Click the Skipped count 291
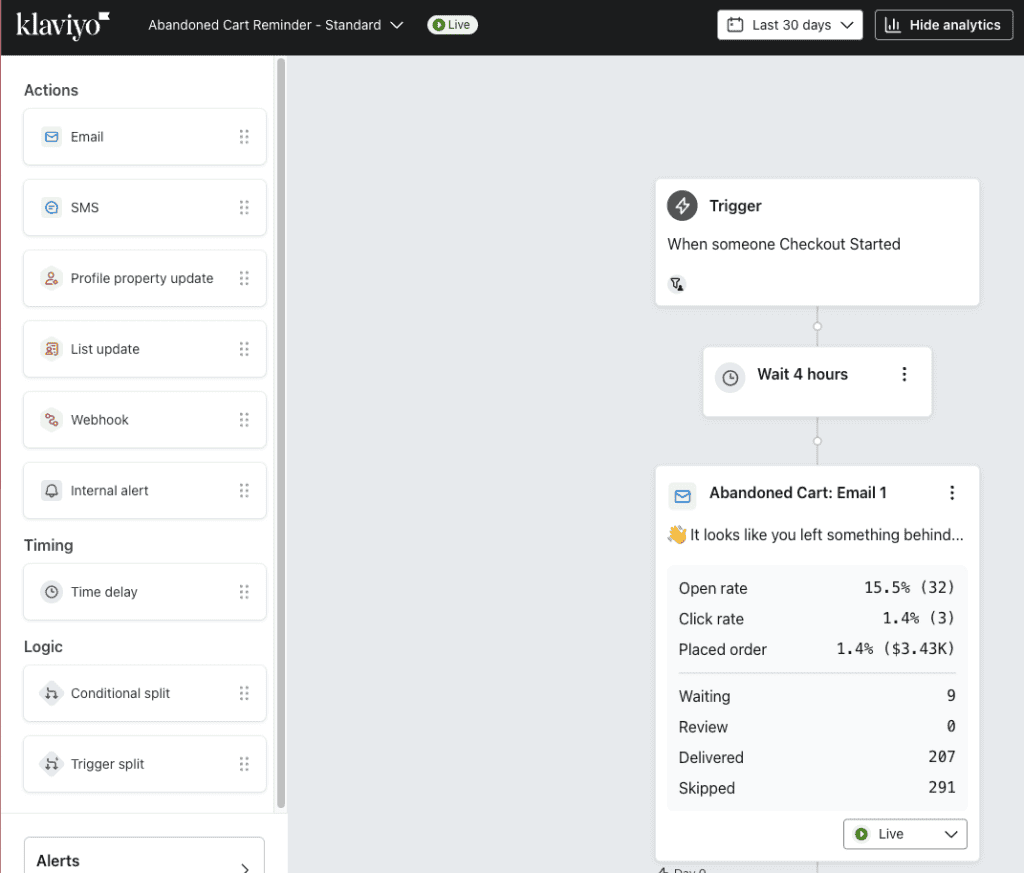 coord(942,787)
